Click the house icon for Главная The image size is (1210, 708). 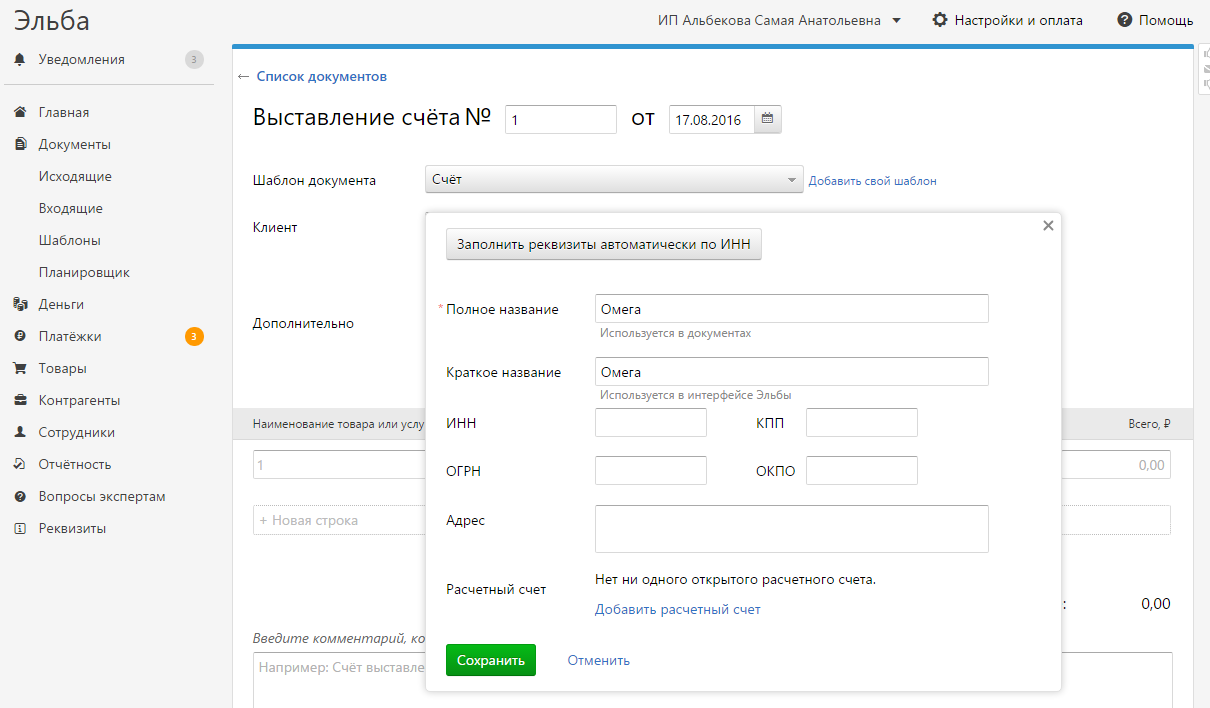[20, 112]
